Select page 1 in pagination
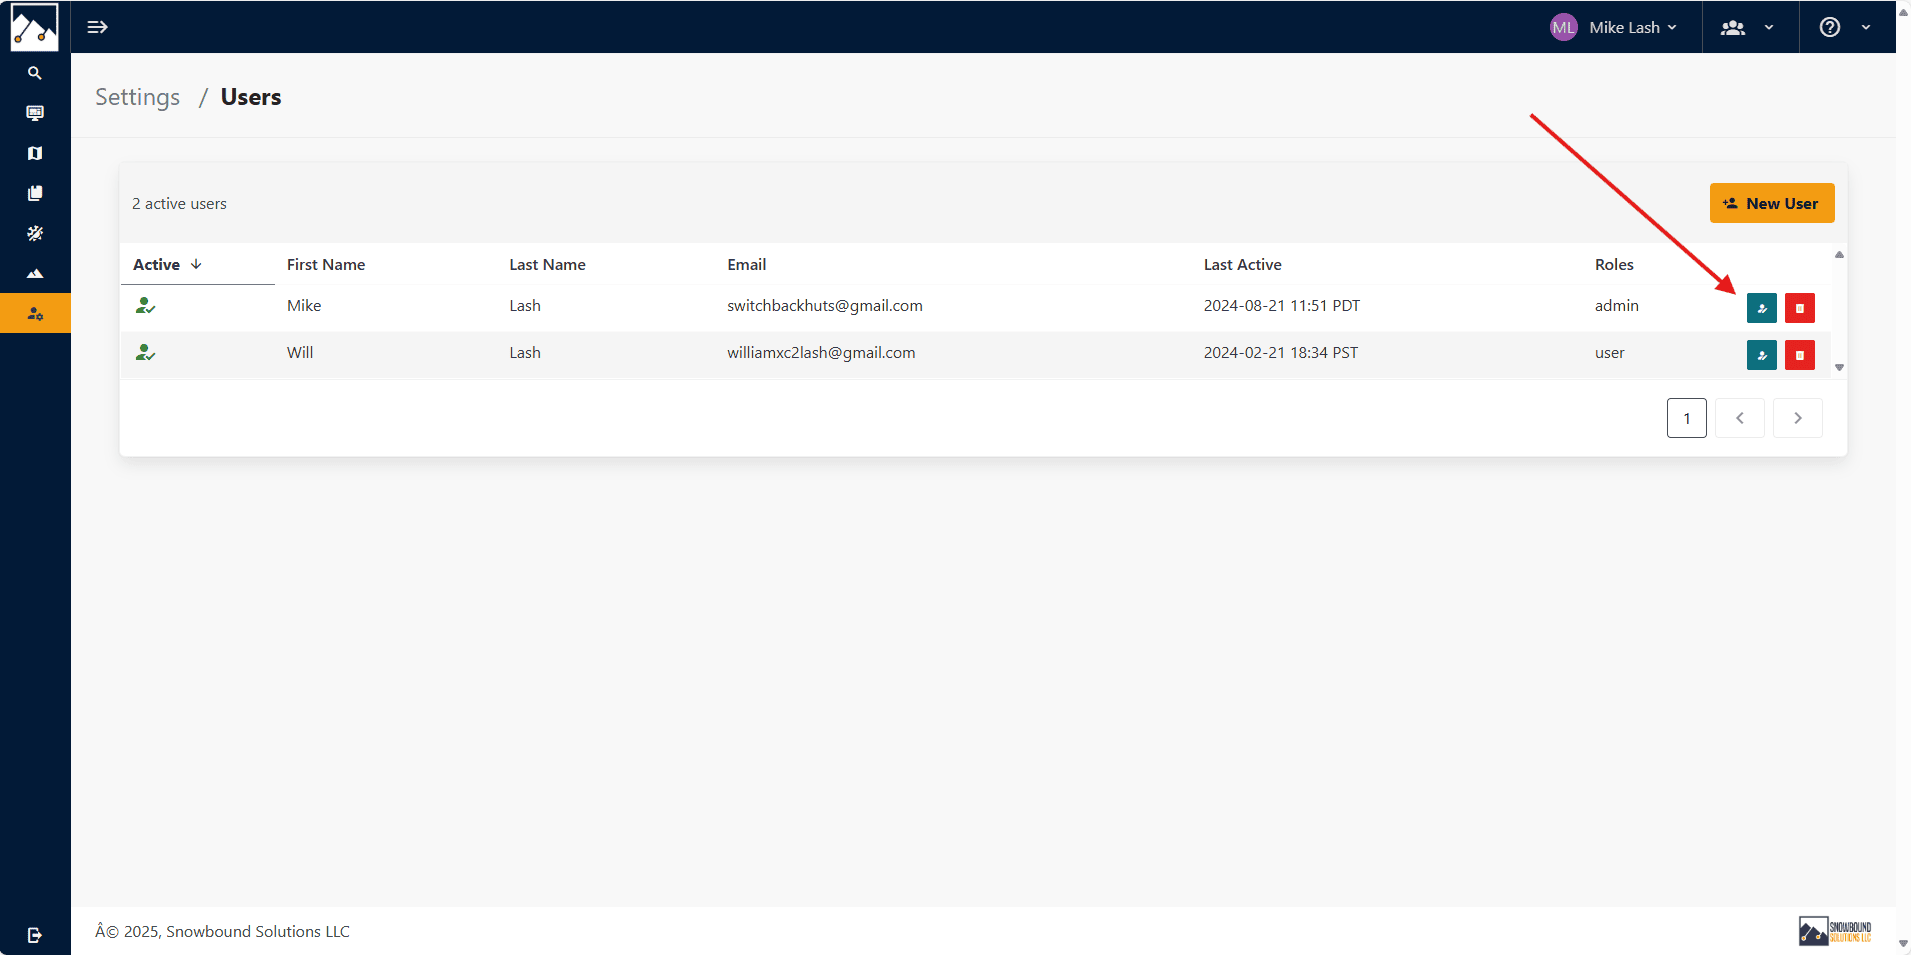Viewport: 1911px width, 955px height. click(x=1686, y=418)
